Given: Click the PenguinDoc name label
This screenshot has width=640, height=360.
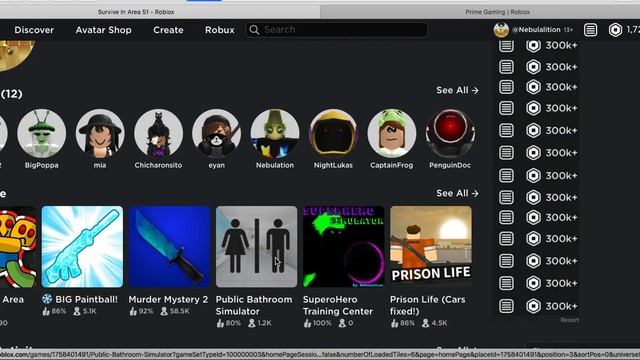Looking at the screenshot, I should pyautogui.click(x=450, y=165).
